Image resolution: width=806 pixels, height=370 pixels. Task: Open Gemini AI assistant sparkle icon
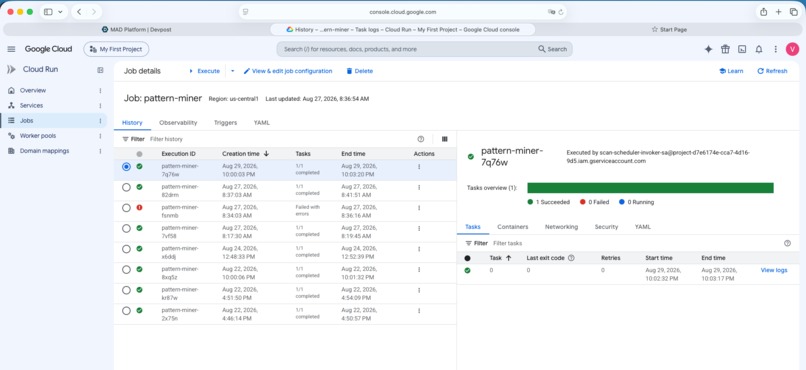pyautogui.click(x=708, y=49)
